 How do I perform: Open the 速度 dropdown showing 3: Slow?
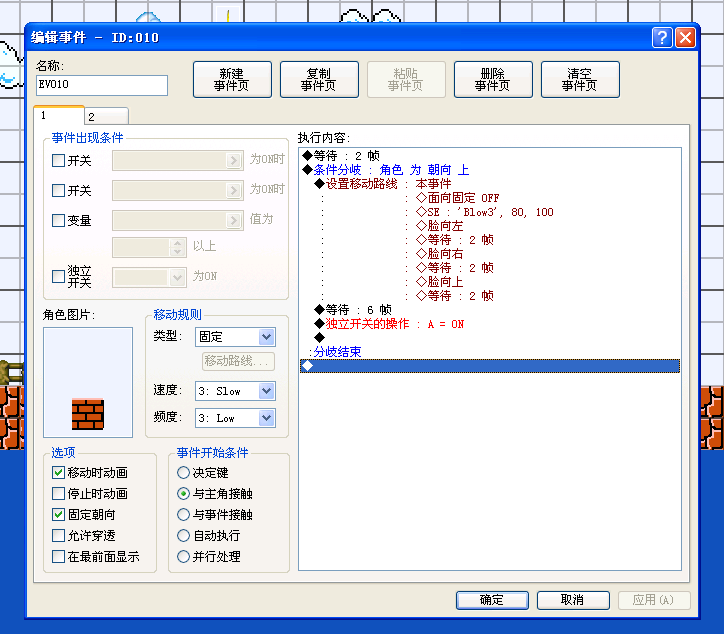coord(235,391)
